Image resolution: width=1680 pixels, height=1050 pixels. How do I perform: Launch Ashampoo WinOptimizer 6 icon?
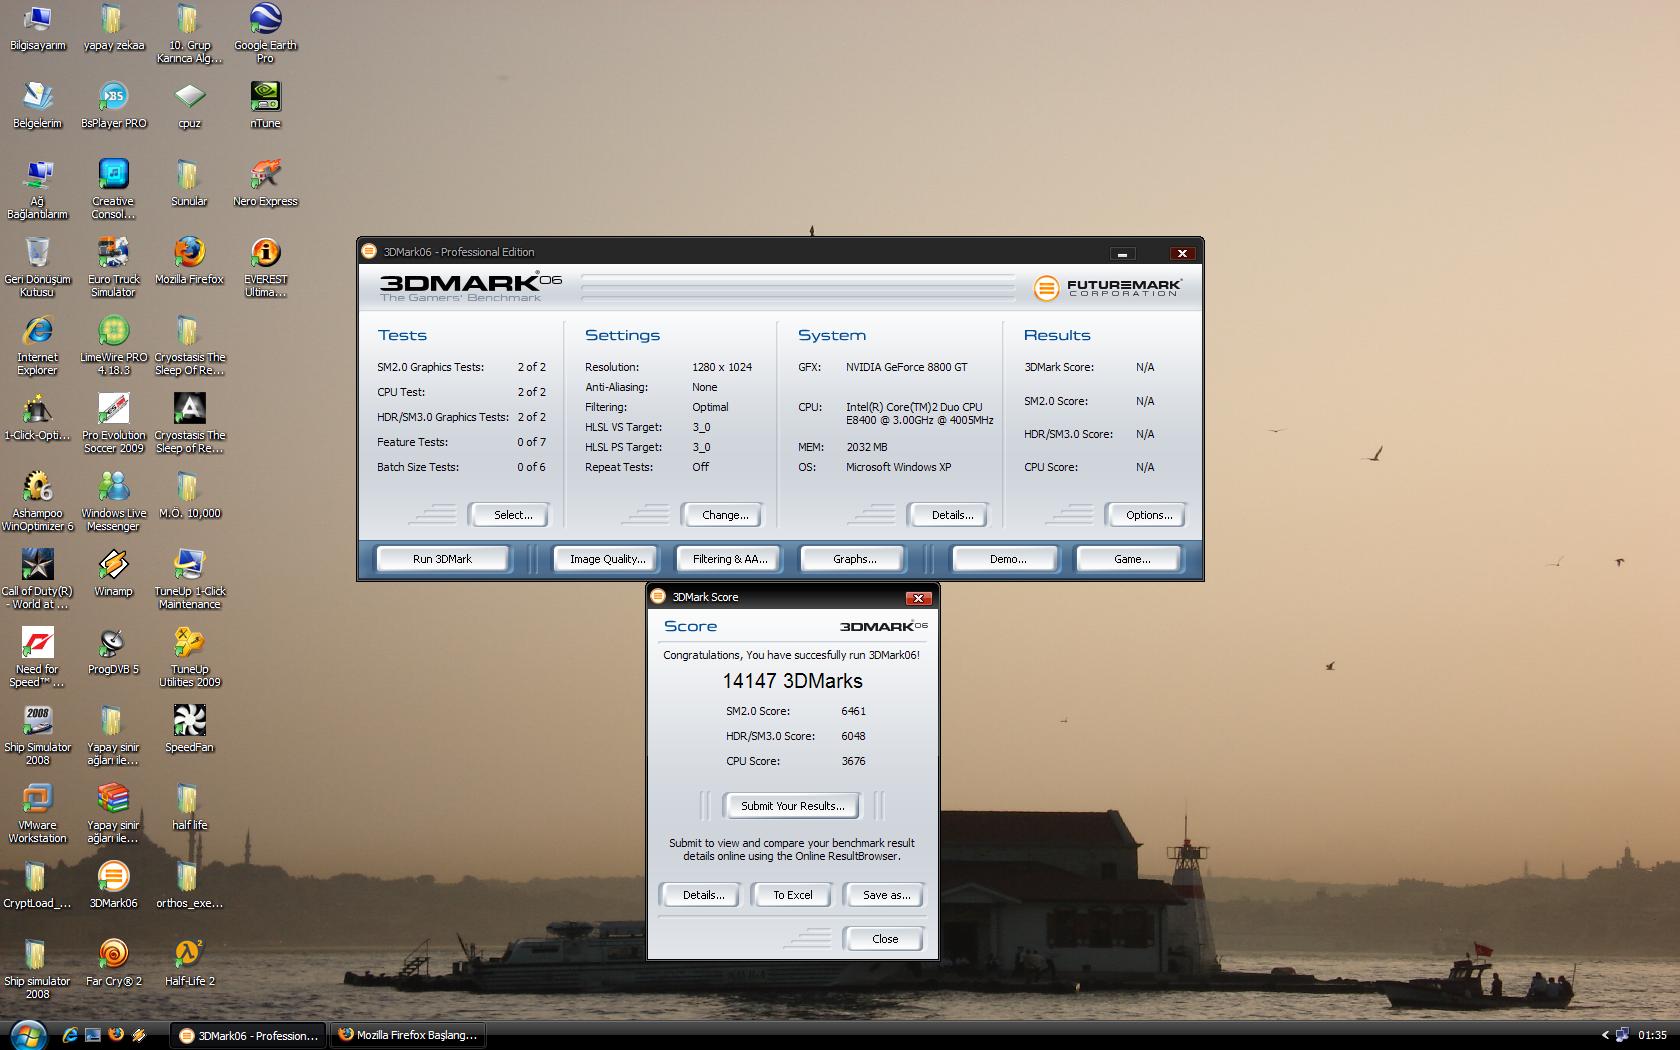click(x=37, y=501)
